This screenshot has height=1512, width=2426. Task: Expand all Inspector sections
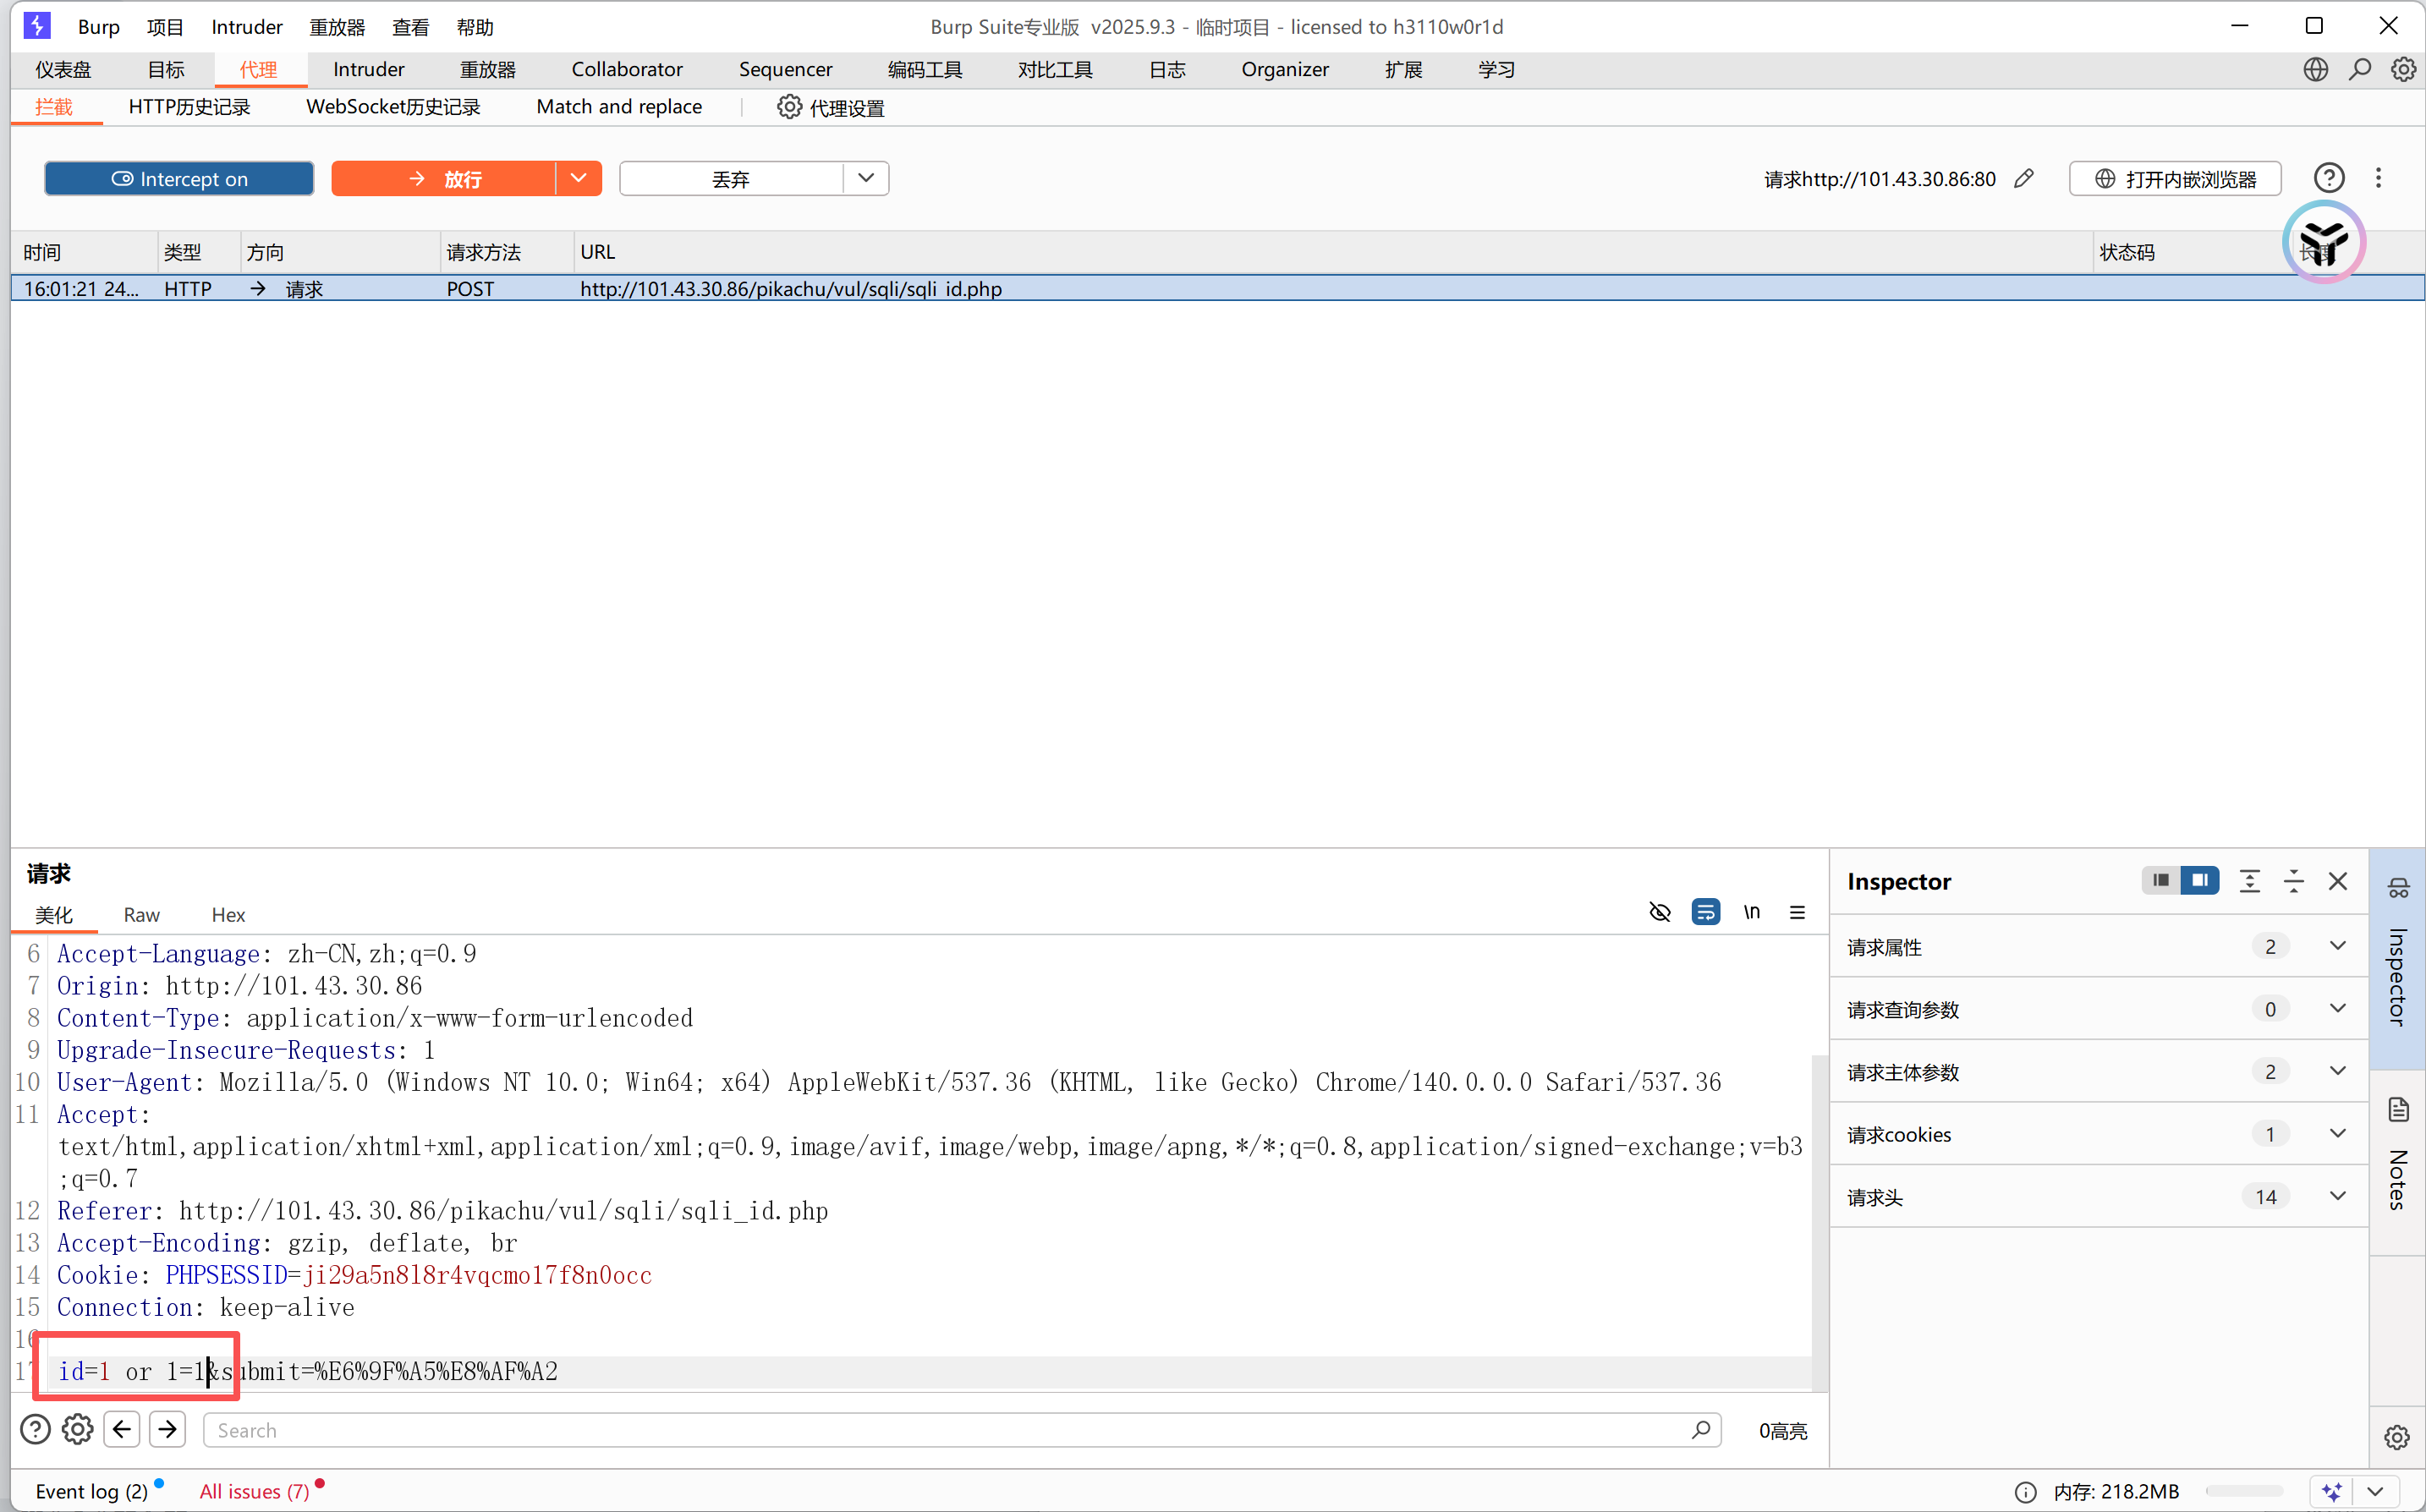pos(2250,881)
